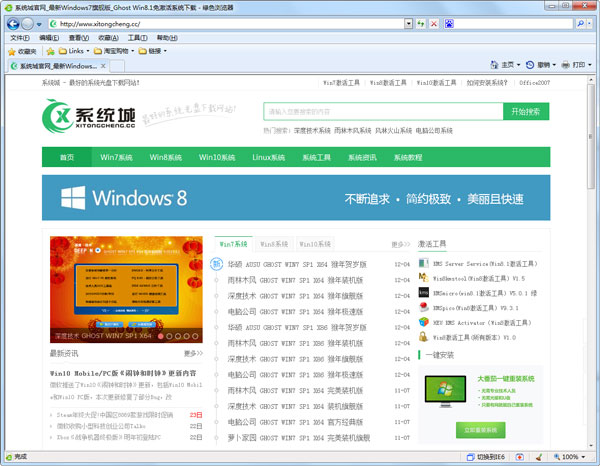Select Linux系统 in the green nav bar

[x=269, y=157]
